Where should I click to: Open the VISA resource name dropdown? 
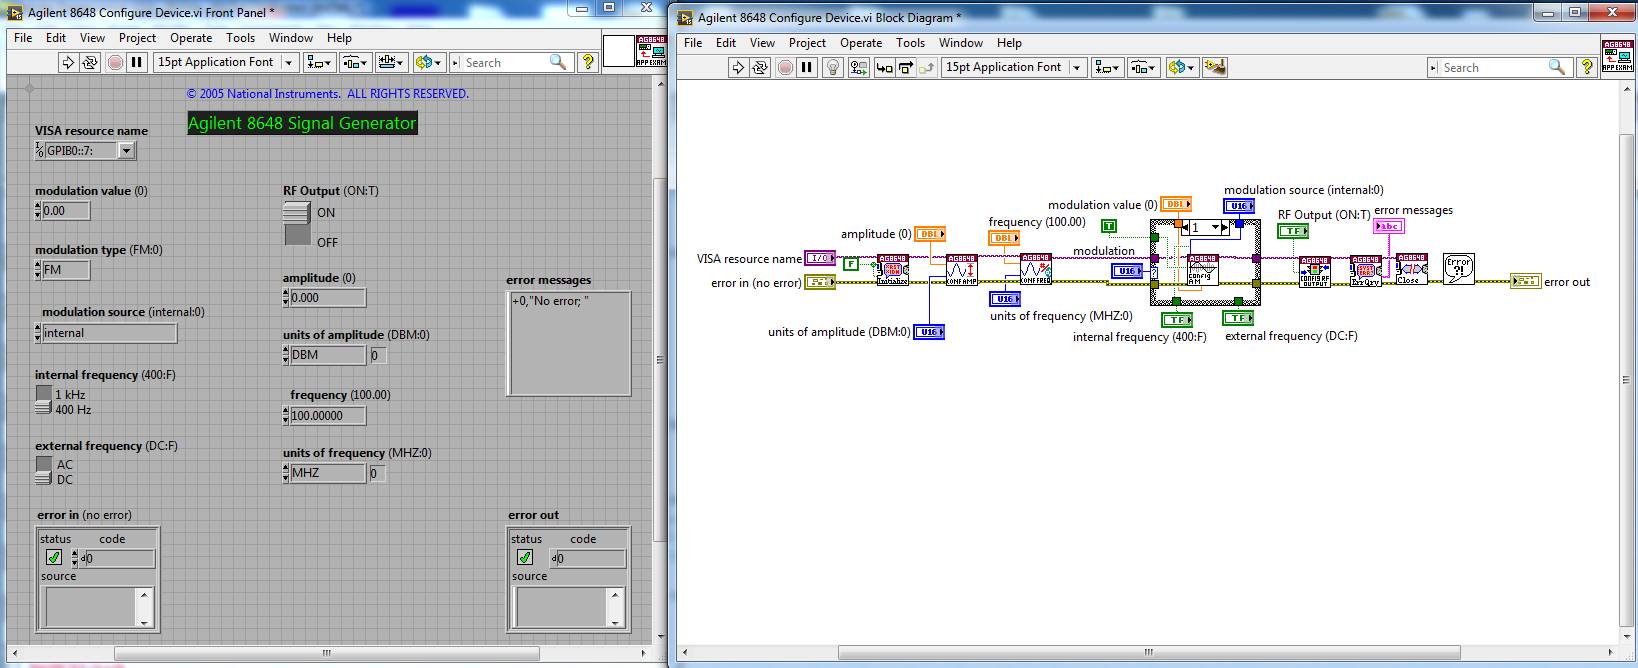[126, 151]
